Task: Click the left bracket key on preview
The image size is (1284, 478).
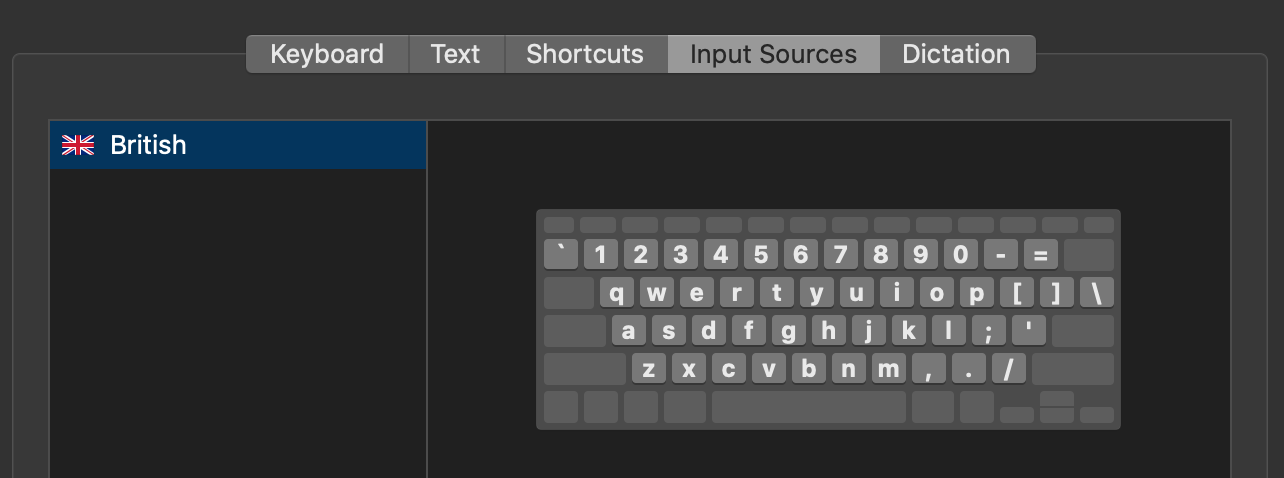Action: pos(1017,293)
